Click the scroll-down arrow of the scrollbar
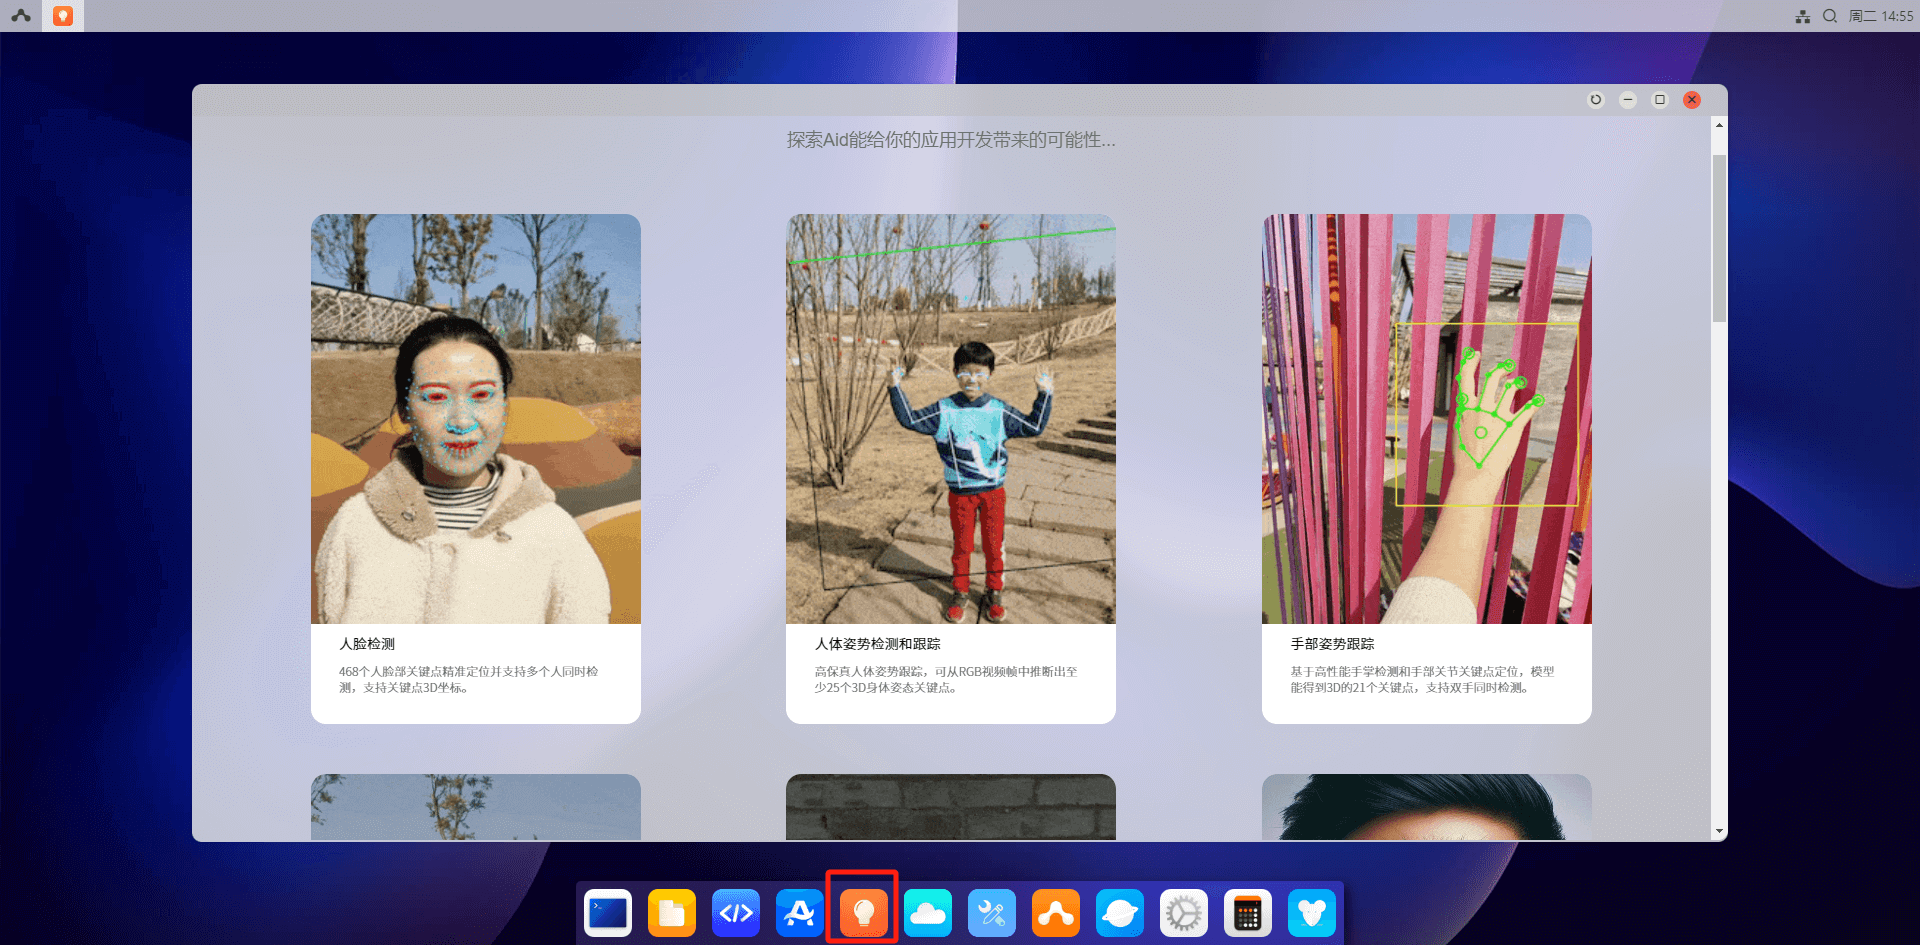The height and width of the screenshot is (945, 1920). (1719, 831)
